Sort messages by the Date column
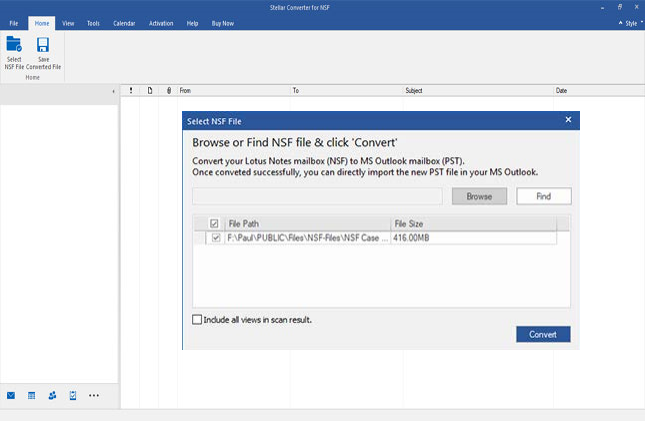Image resolution: width=645 pixels, height=421 pixels. (599, 91)
